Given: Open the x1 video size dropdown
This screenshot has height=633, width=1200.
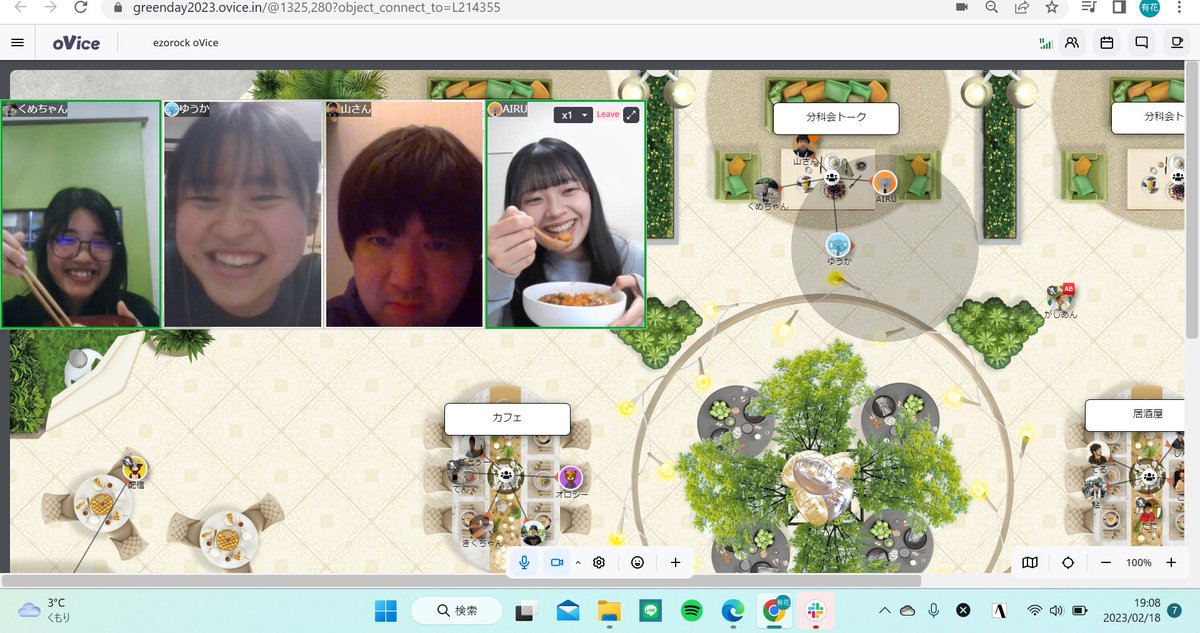Looking at the screenshot, I should pyautogui.click(x=574, y=115).
